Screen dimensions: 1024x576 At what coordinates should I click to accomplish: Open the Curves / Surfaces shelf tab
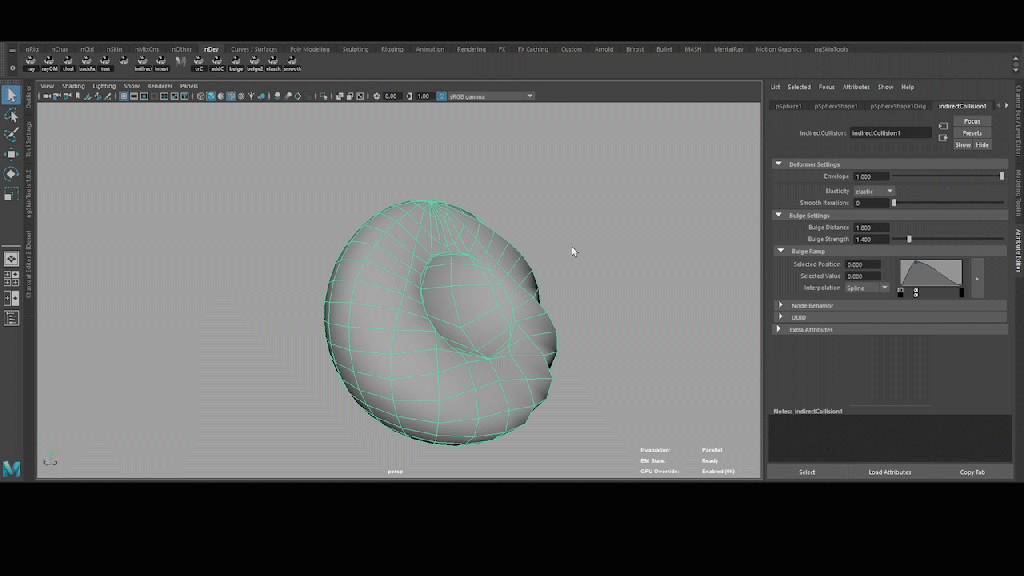254,49
